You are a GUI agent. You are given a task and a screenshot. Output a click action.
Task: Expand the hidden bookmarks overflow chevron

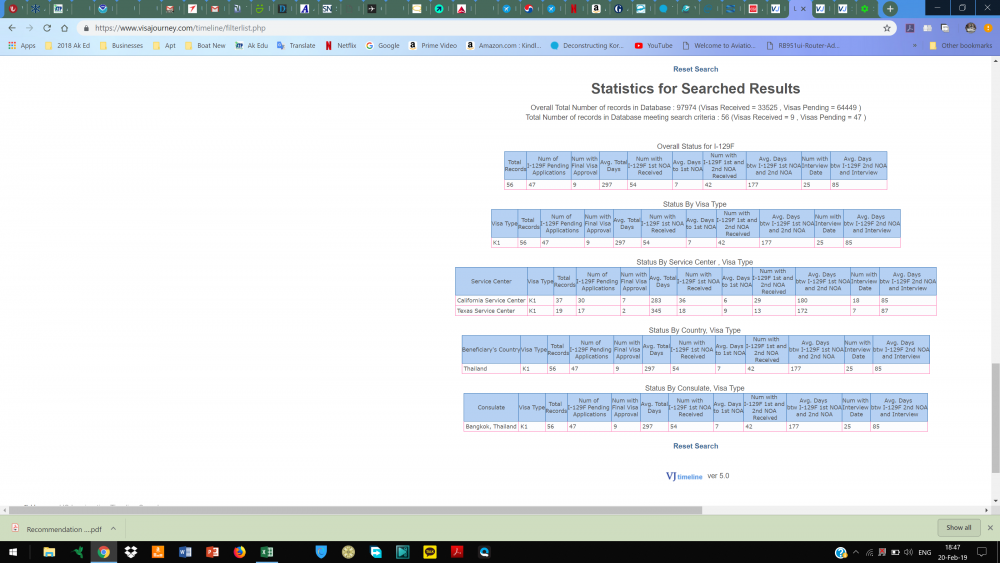click(915, 45)
